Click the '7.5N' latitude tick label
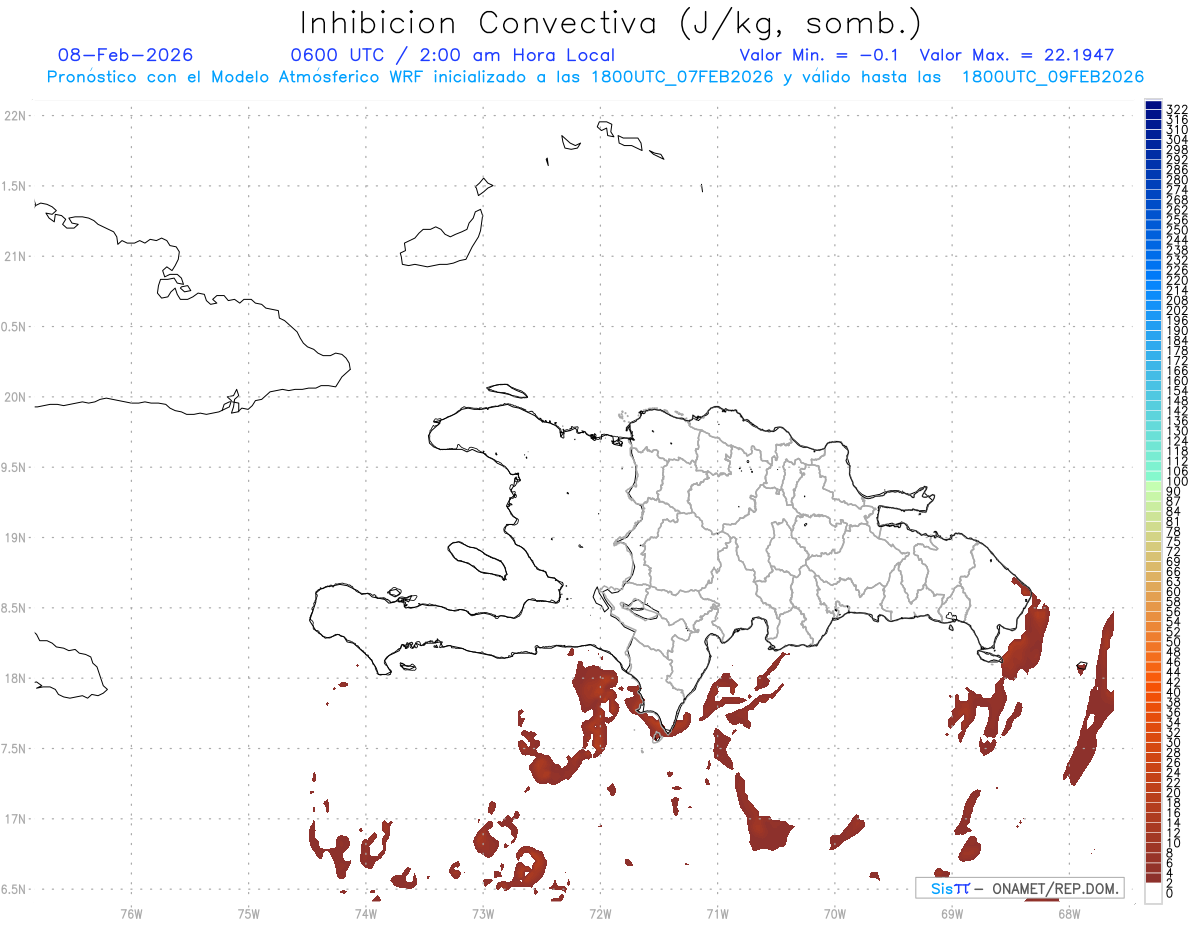 13,749
